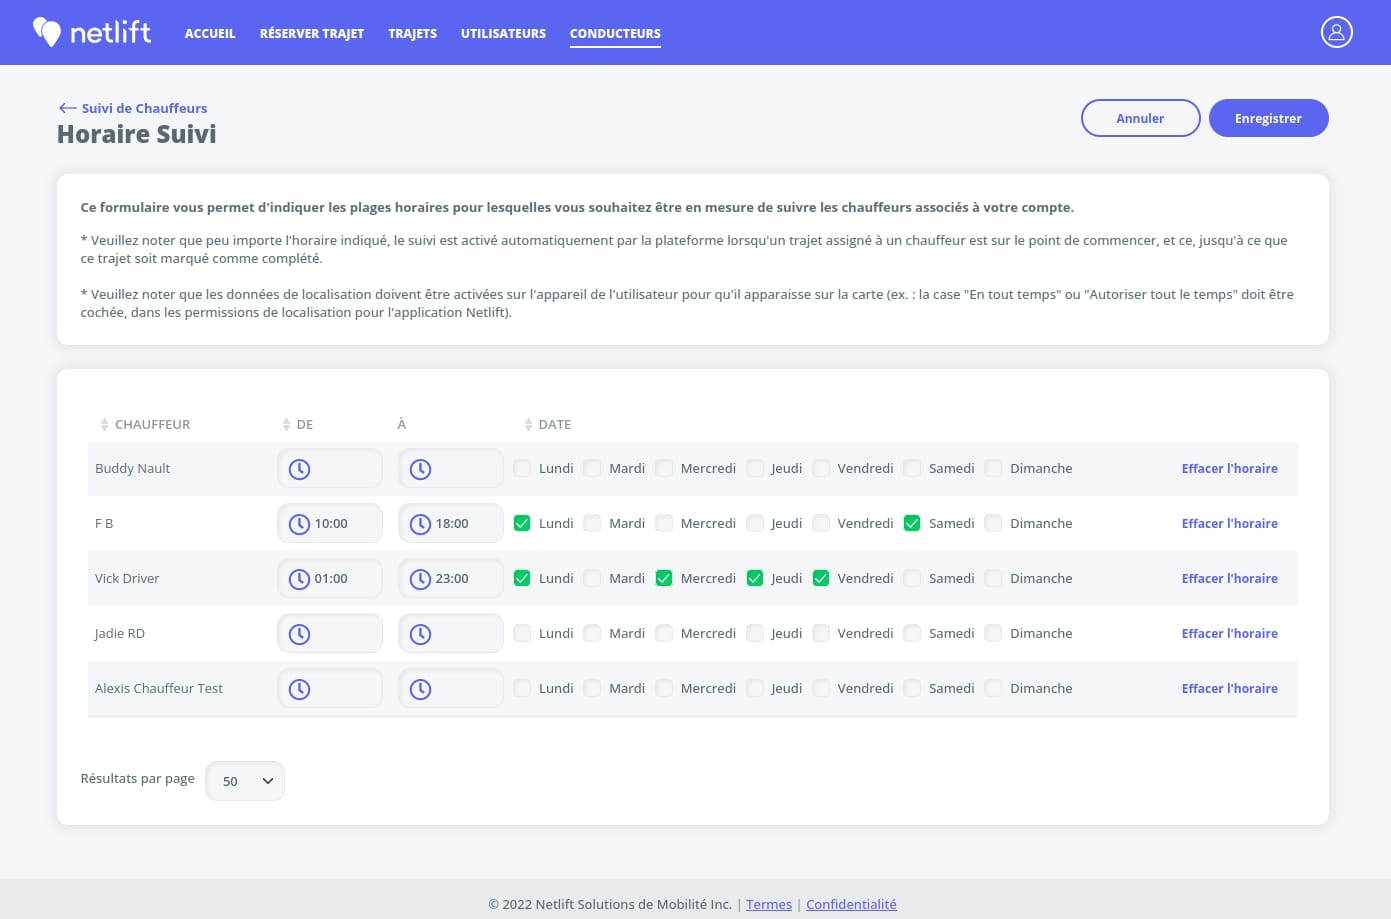This screenshot has width=1391, height=919.
Task: Open the Résultats par page dropdown
Action: tap(245, 781)
